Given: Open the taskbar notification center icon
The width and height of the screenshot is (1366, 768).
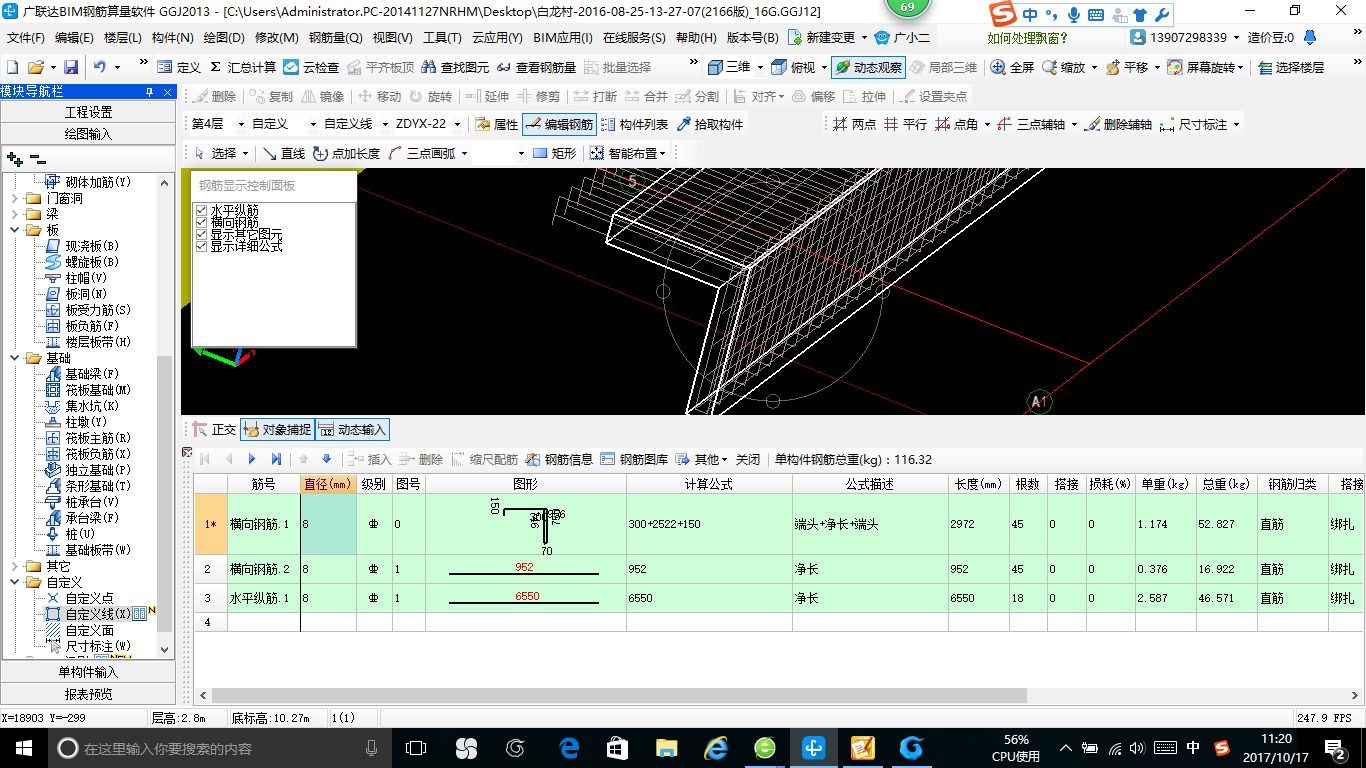Looking at the screenshot, I should pos(1335,747).
